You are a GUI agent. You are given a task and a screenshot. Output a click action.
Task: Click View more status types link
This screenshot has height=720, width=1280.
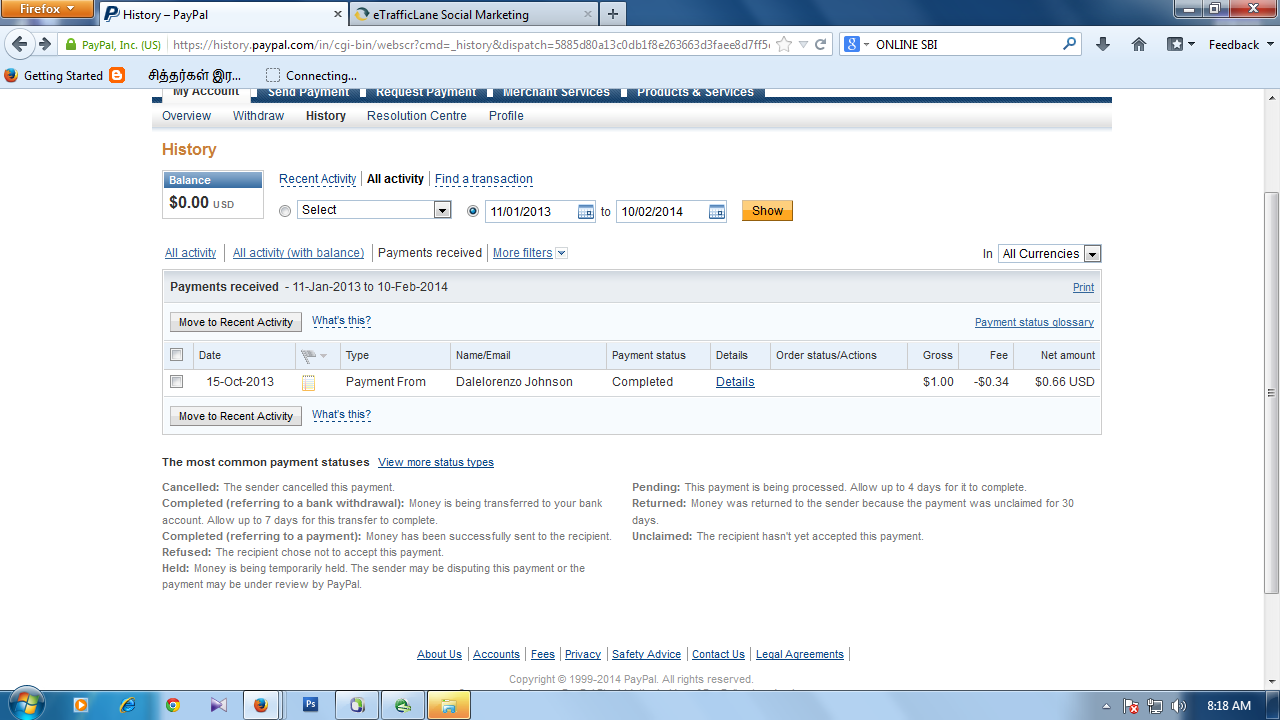click(436, 462)
